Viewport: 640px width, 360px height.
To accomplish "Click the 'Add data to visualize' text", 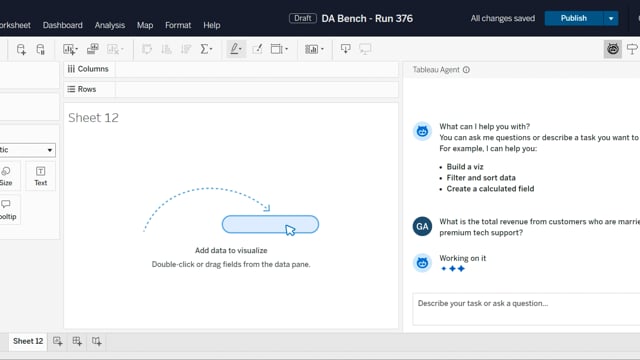I will 231,251.
